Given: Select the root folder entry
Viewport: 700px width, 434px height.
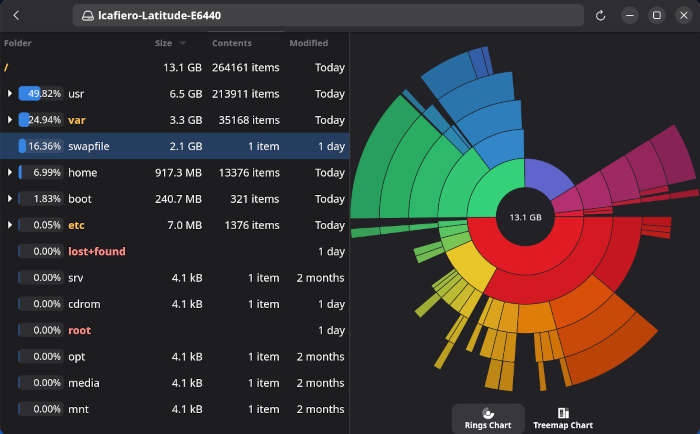Looking at the screenshot, I should click(79, 330).
